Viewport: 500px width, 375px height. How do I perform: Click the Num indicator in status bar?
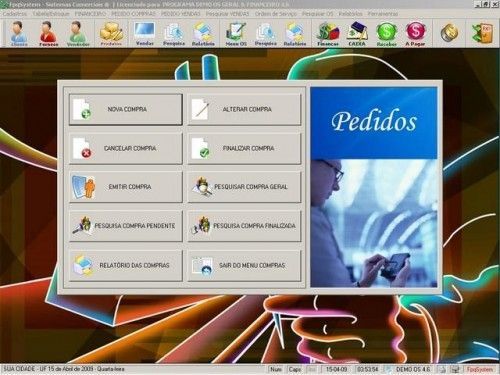(x=276, y=369)
